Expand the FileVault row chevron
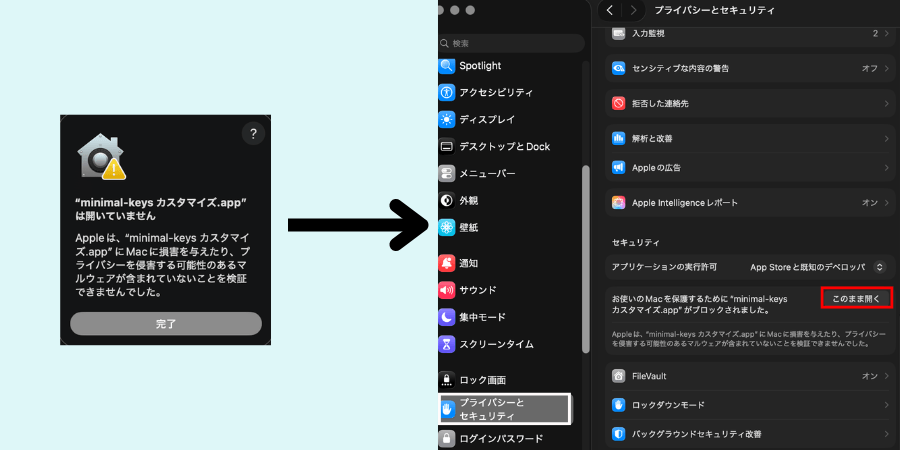Viewport: 900px width, 450px height. click(x=887, y=376)
